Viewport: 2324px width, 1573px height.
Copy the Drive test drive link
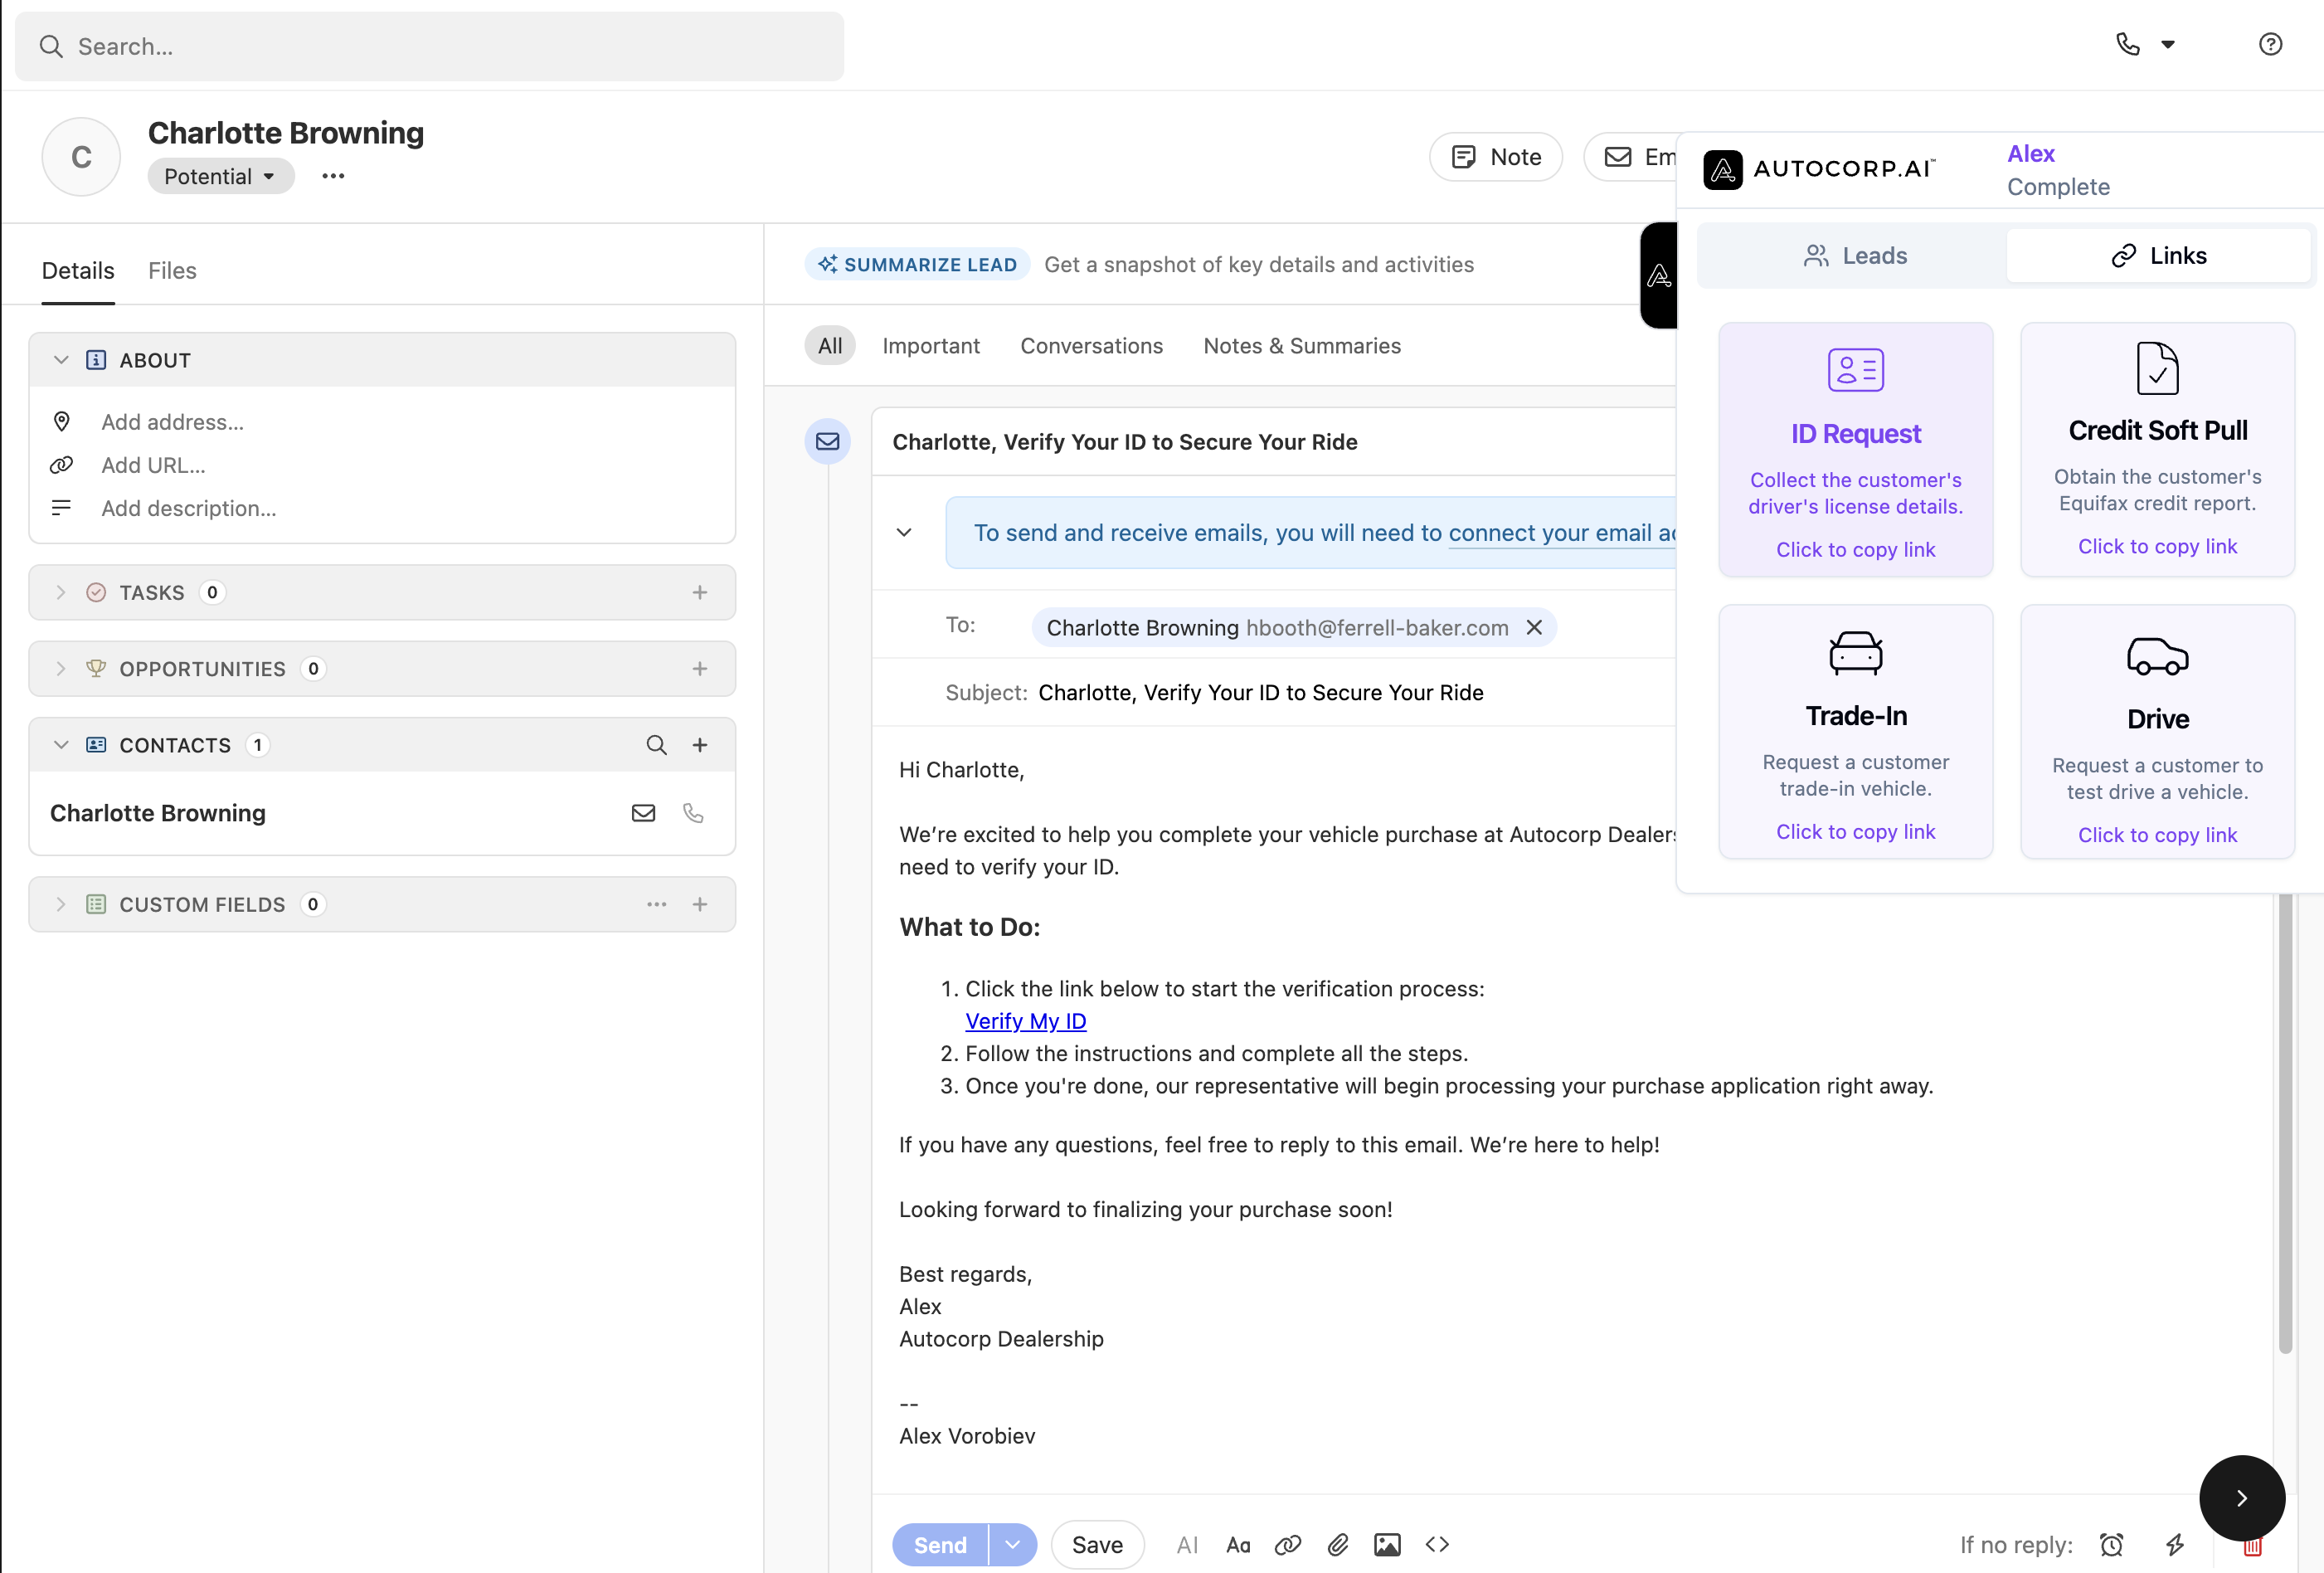click(2157, 834)
